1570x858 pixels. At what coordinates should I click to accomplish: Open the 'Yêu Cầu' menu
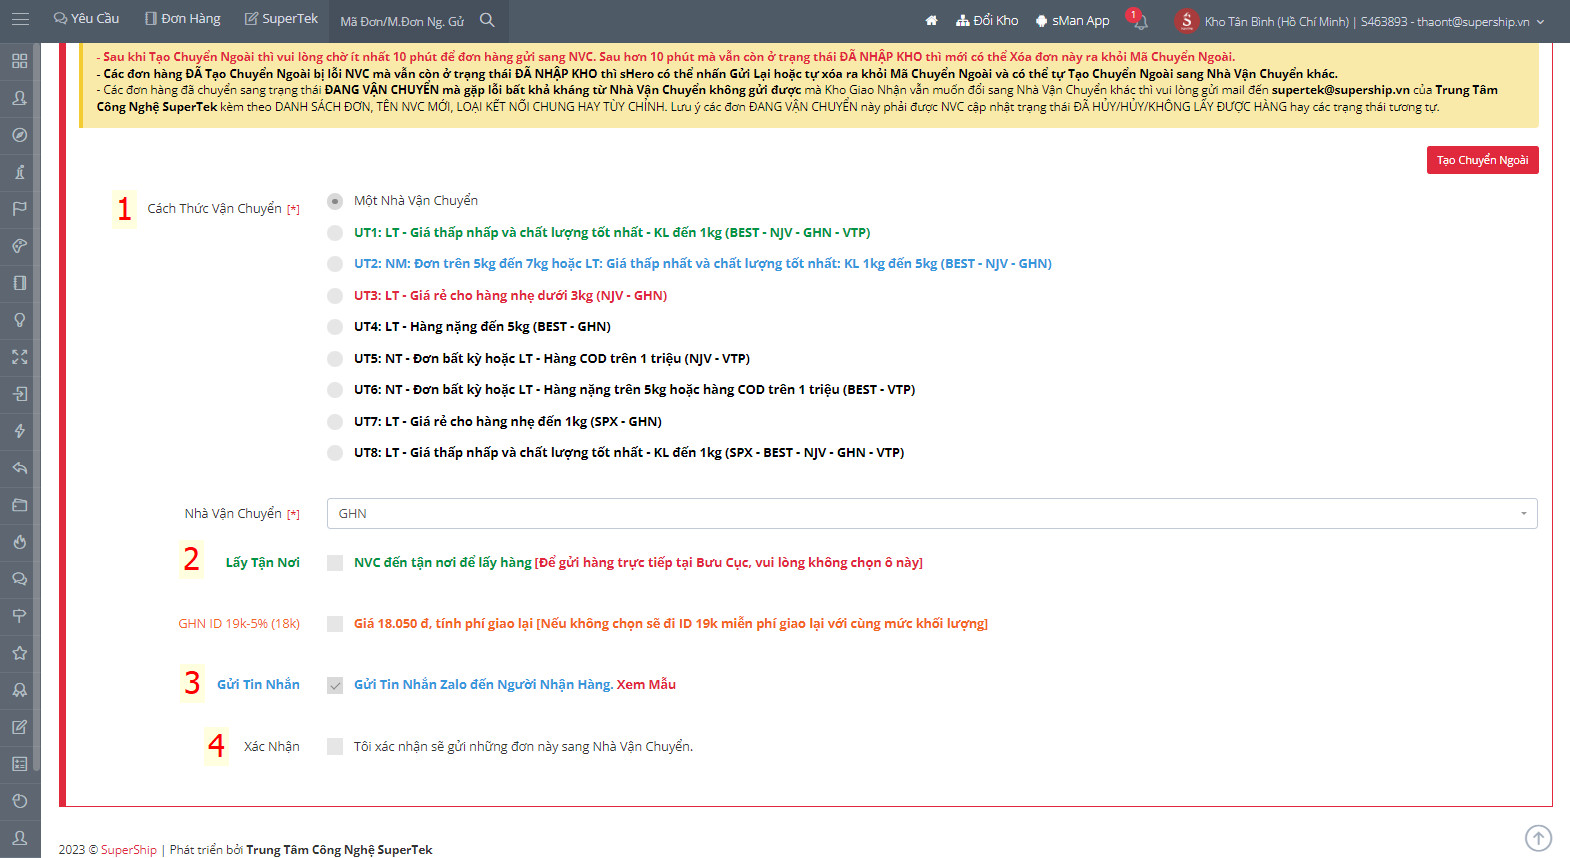(86, 19)
